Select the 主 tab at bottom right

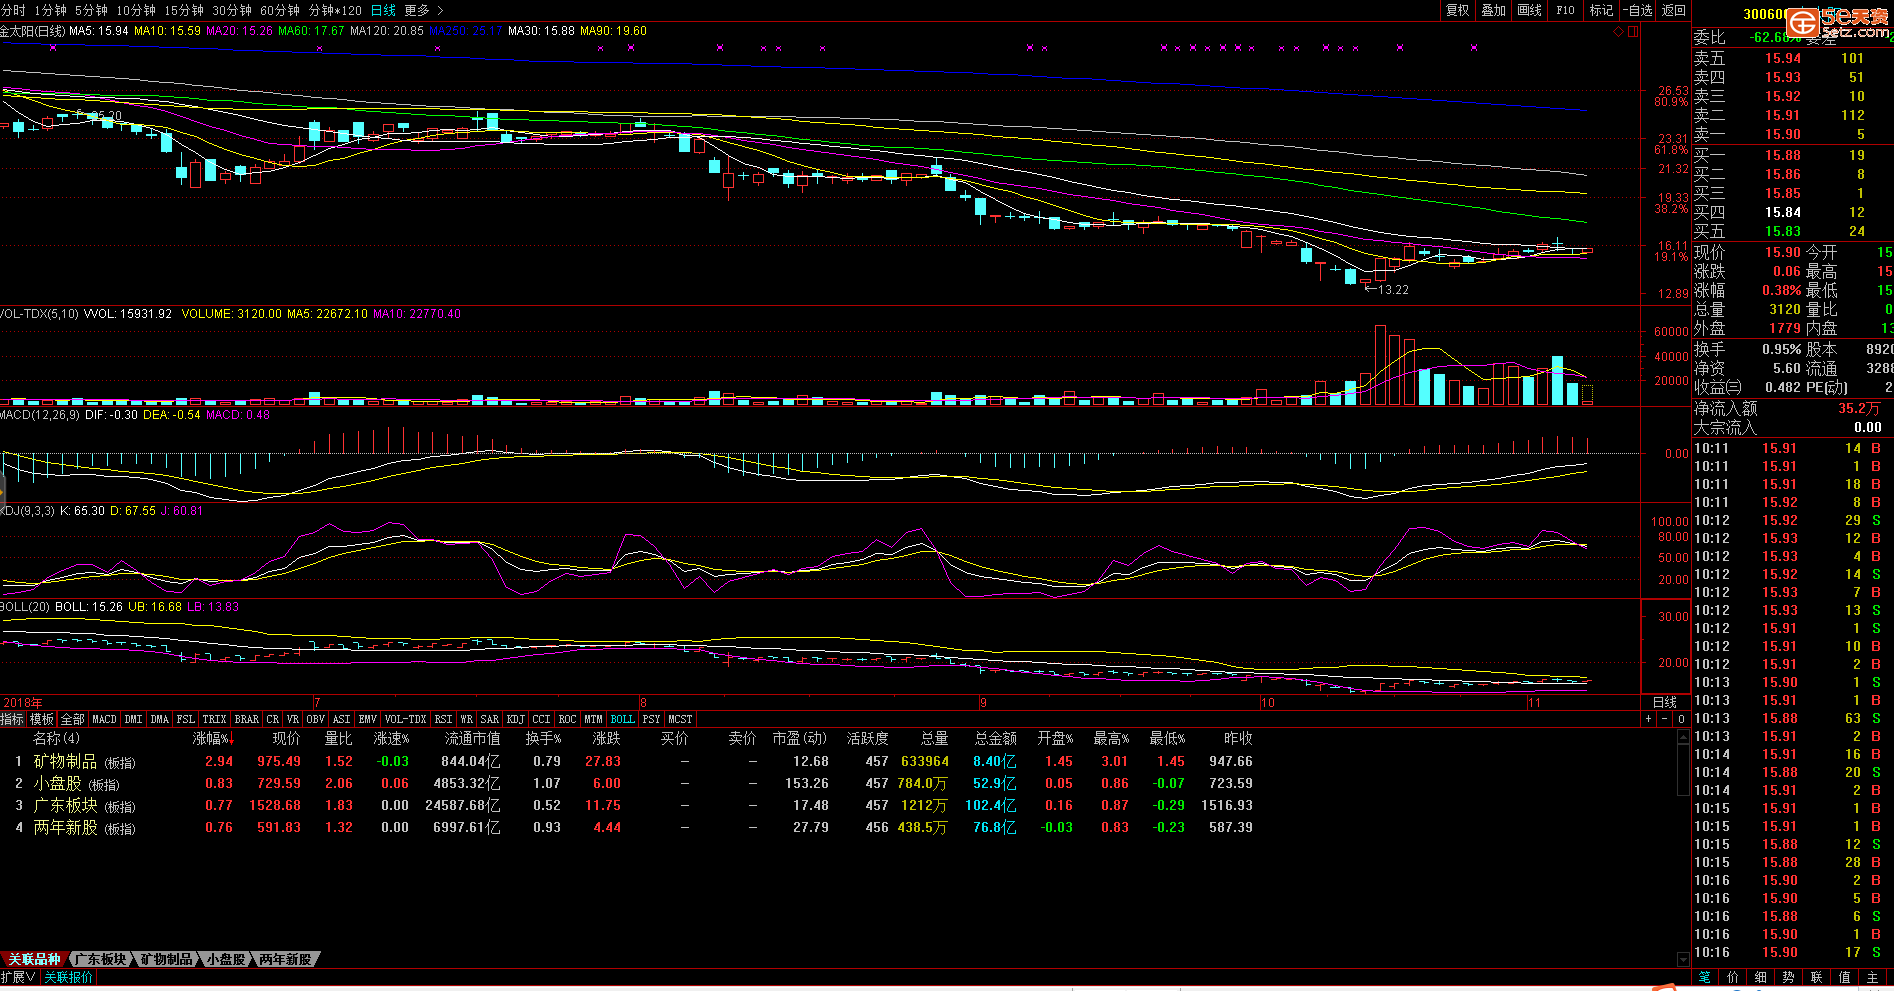[1873, 977]
